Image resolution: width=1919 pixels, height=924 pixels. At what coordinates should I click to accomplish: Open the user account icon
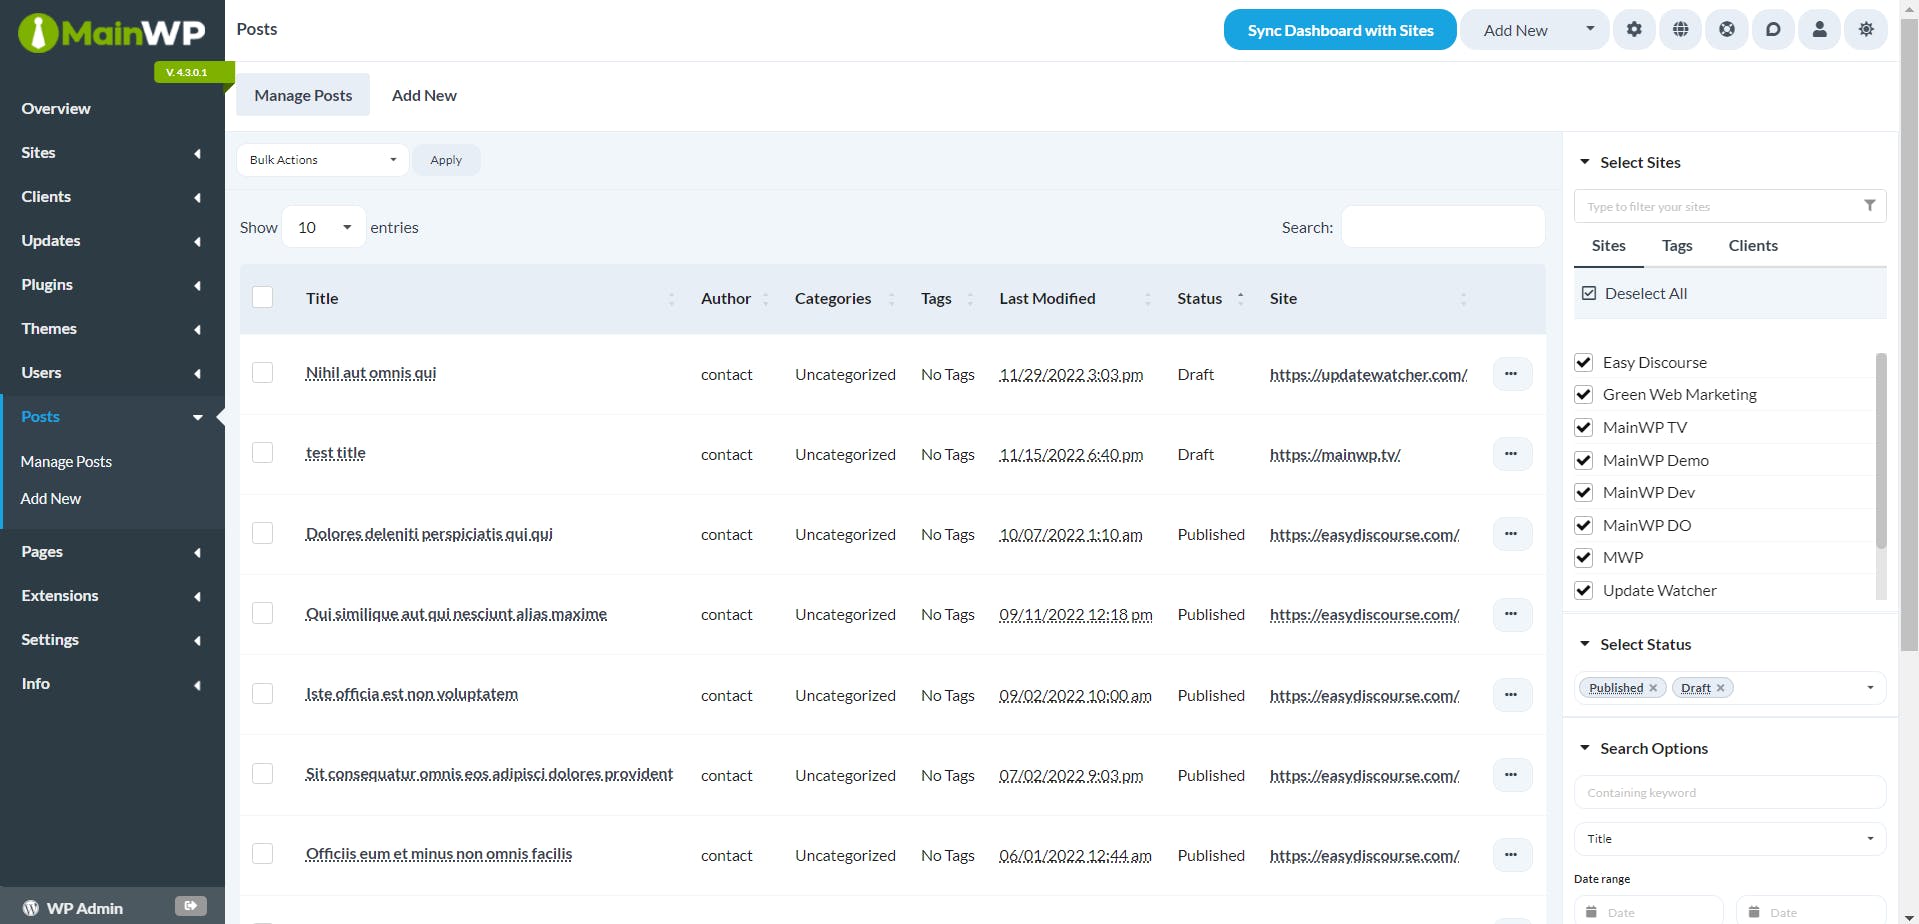tap(1820, 30)
